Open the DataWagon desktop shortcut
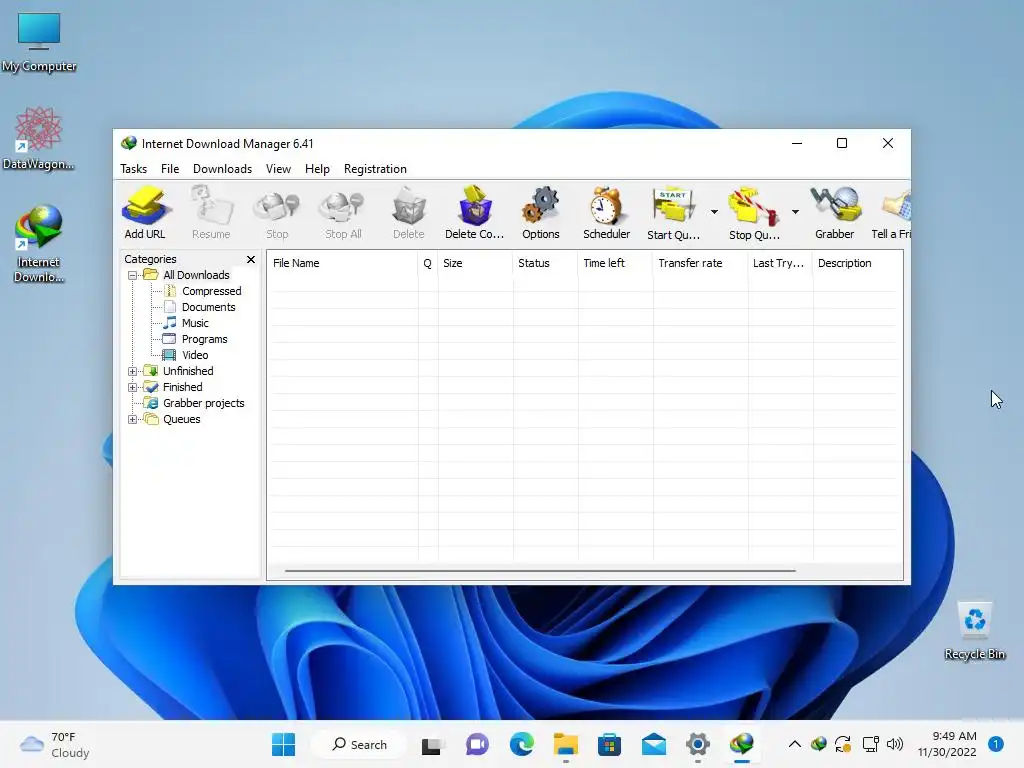This screenshot has height=768, width=1024. coord(39,138)
